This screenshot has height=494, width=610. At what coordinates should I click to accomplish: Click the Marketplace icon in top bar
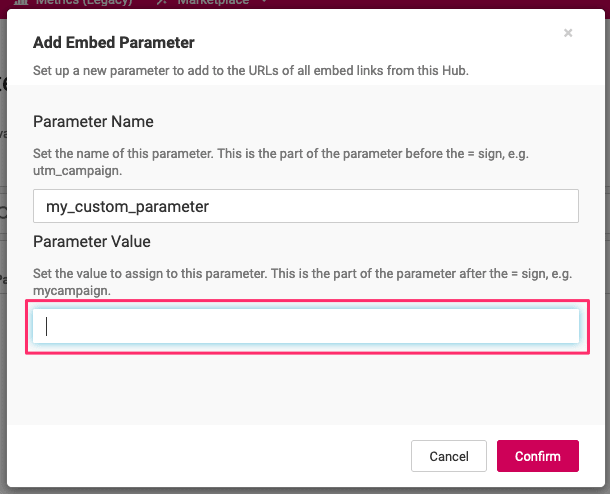162,2
